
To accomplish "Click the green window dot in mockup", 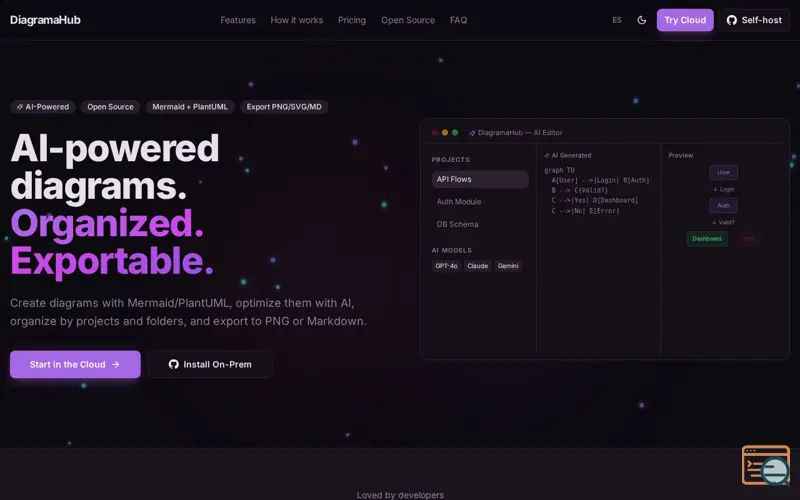I will (455, 133).
